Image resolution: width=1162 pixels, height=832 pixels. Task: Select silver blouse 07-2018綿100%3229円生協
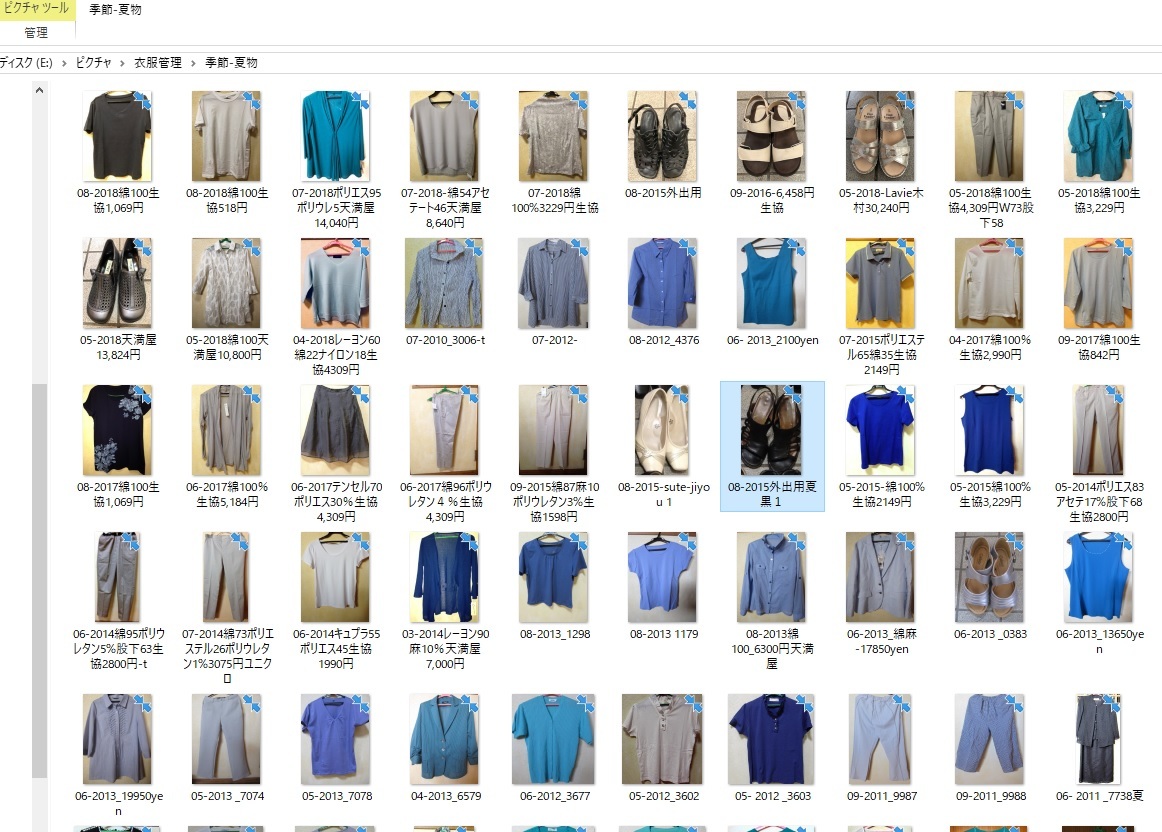(x=554, y=136)
